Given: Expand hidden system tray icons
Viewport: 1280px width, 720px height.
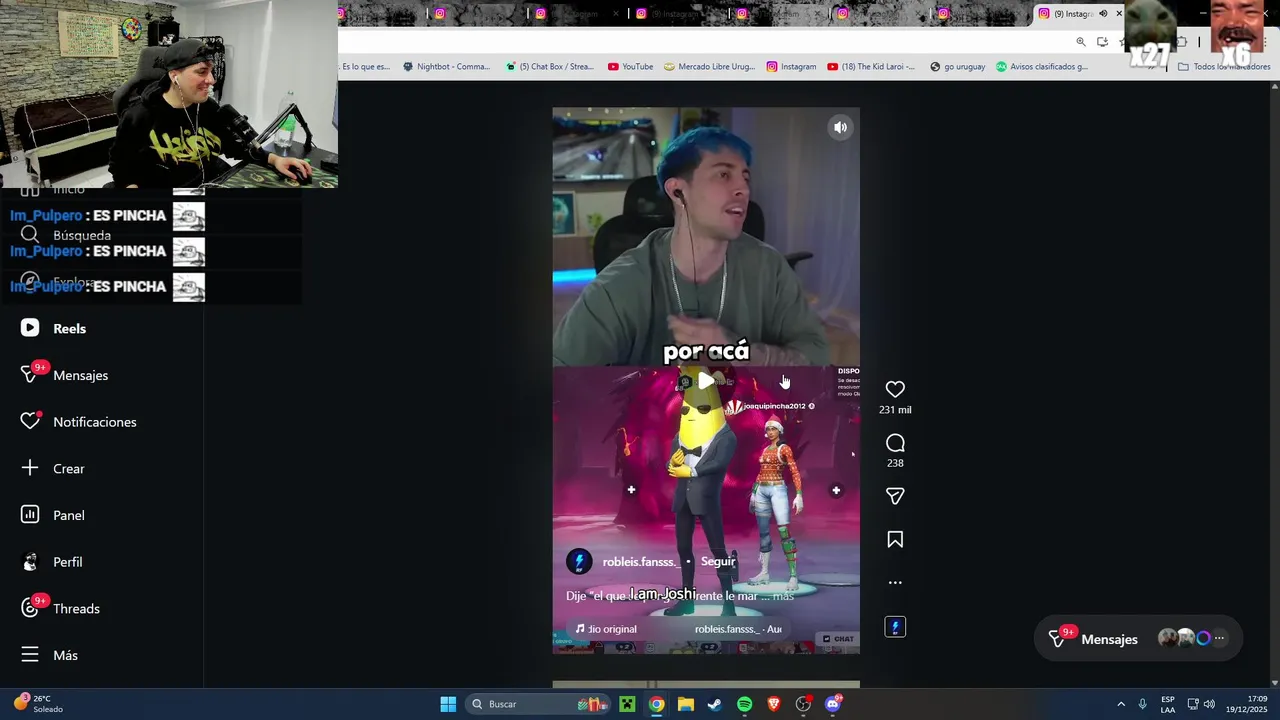Looking at the screenshot, I should click(x=1121, y=704).
